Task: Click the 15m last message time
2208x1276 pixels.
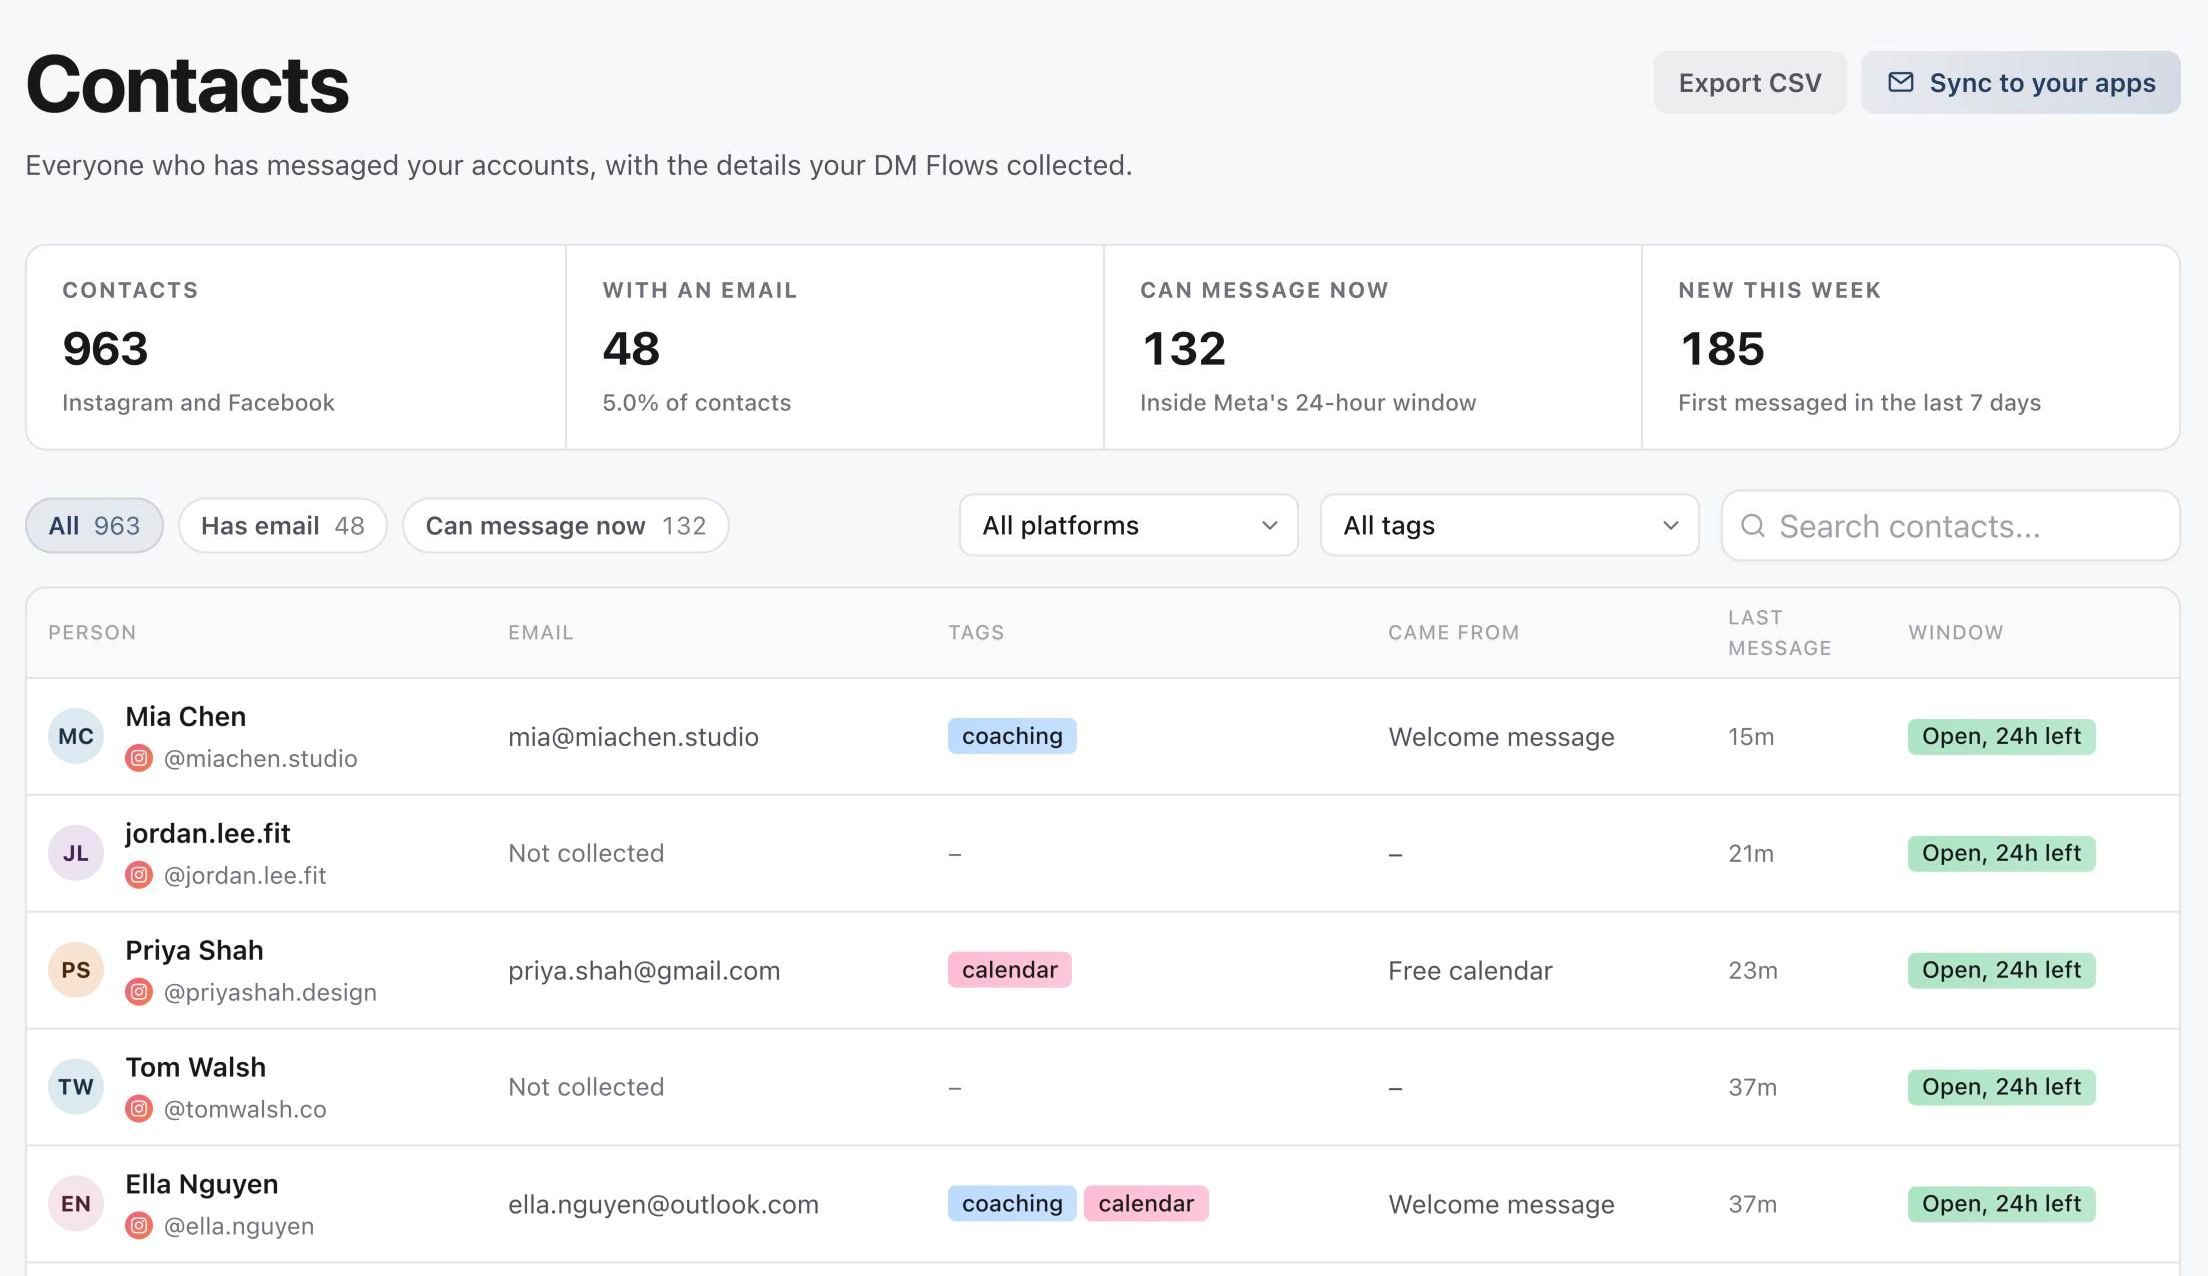Action: pos(1751,737)
